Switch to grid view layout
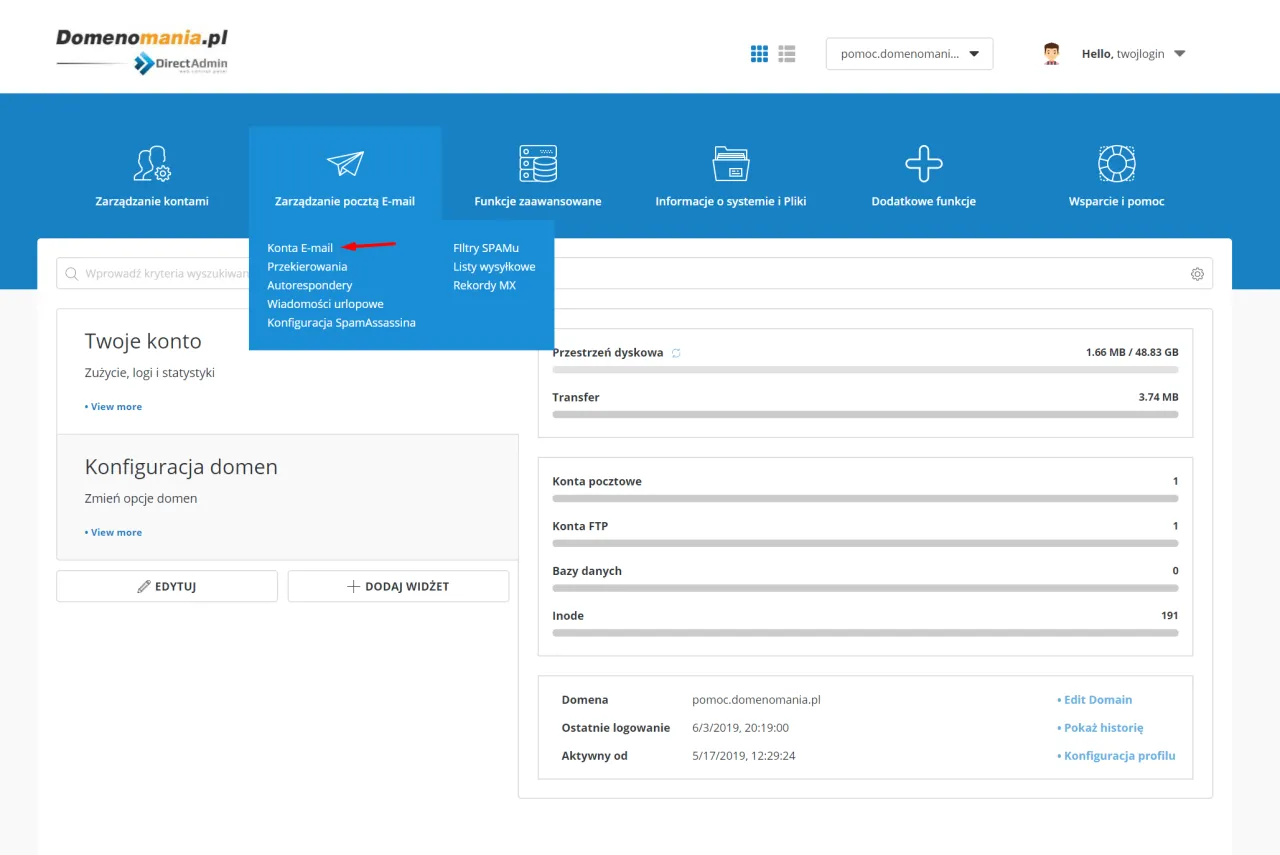1280x855 pixels. [x=759, y=53]
